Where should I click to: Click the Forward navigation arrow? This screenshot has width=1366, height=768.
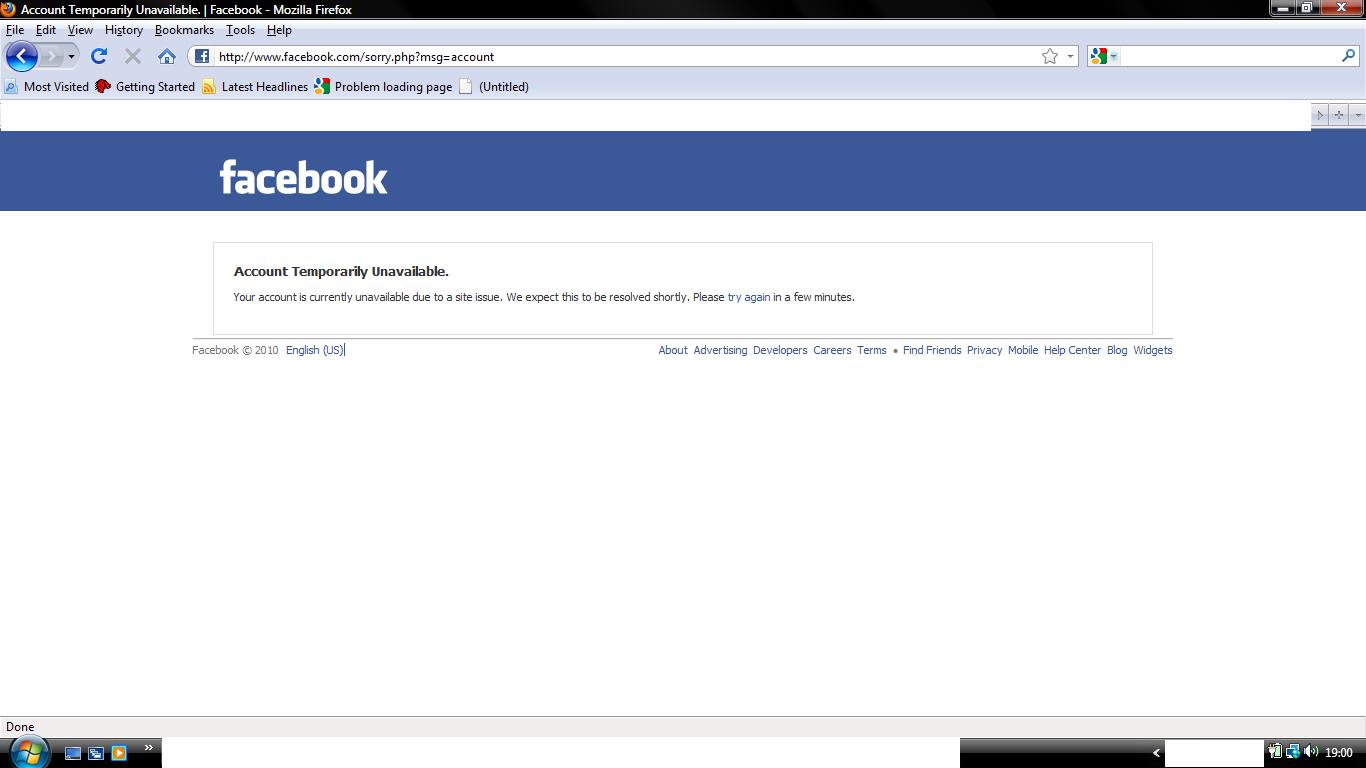(52, 57)
